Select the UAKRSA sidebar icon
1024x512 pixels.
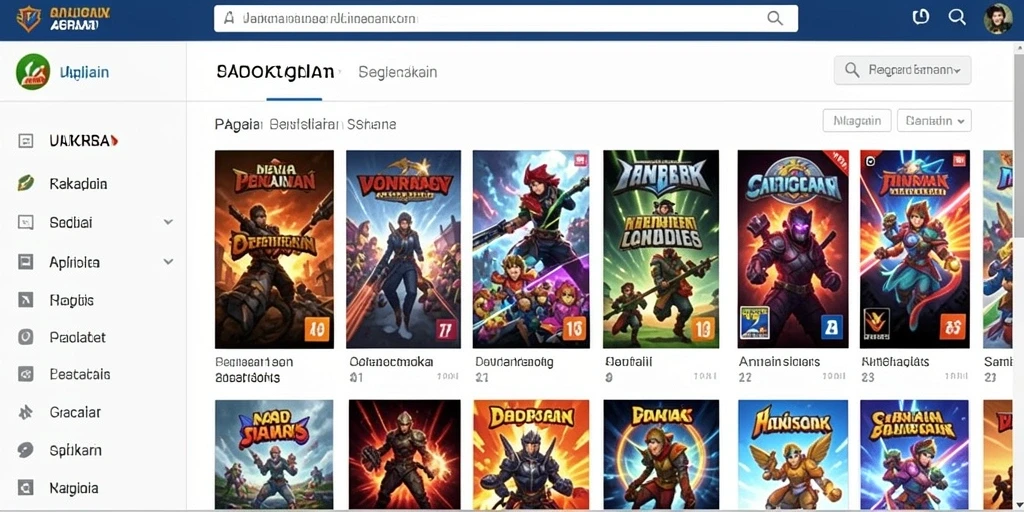[25, 140]
